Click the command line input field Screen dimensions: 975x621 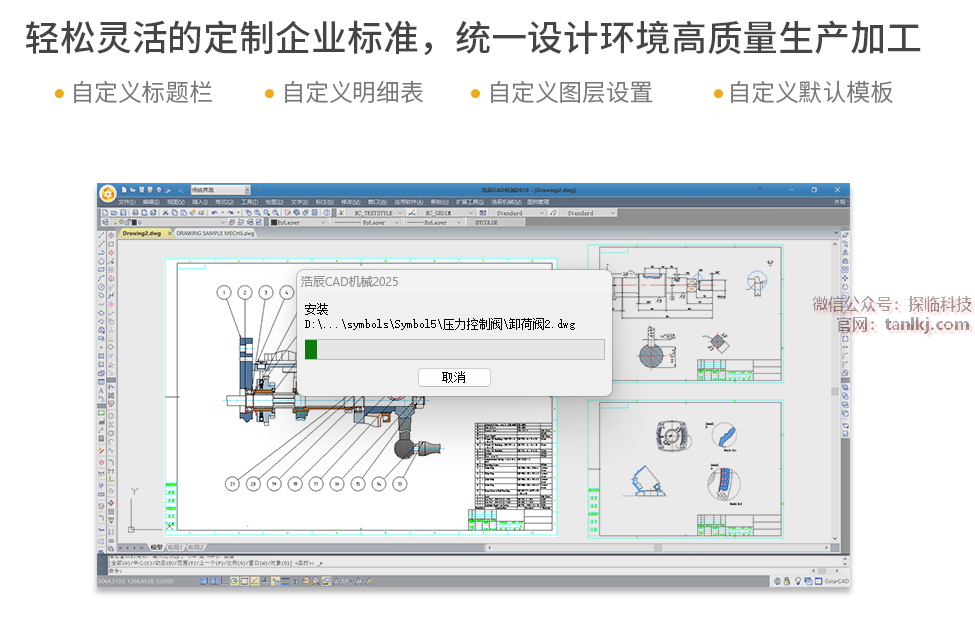(460, 571)
